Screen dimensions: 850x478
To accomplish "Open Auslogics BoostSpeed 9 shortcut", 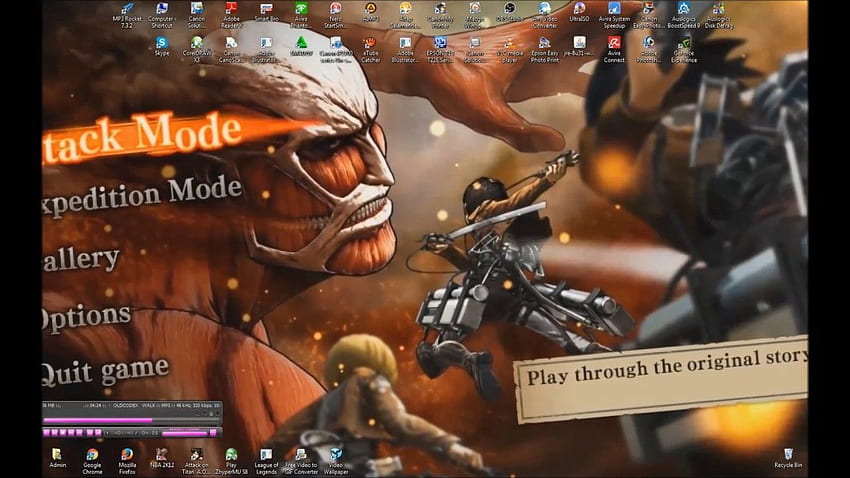I will pos(684,15).
